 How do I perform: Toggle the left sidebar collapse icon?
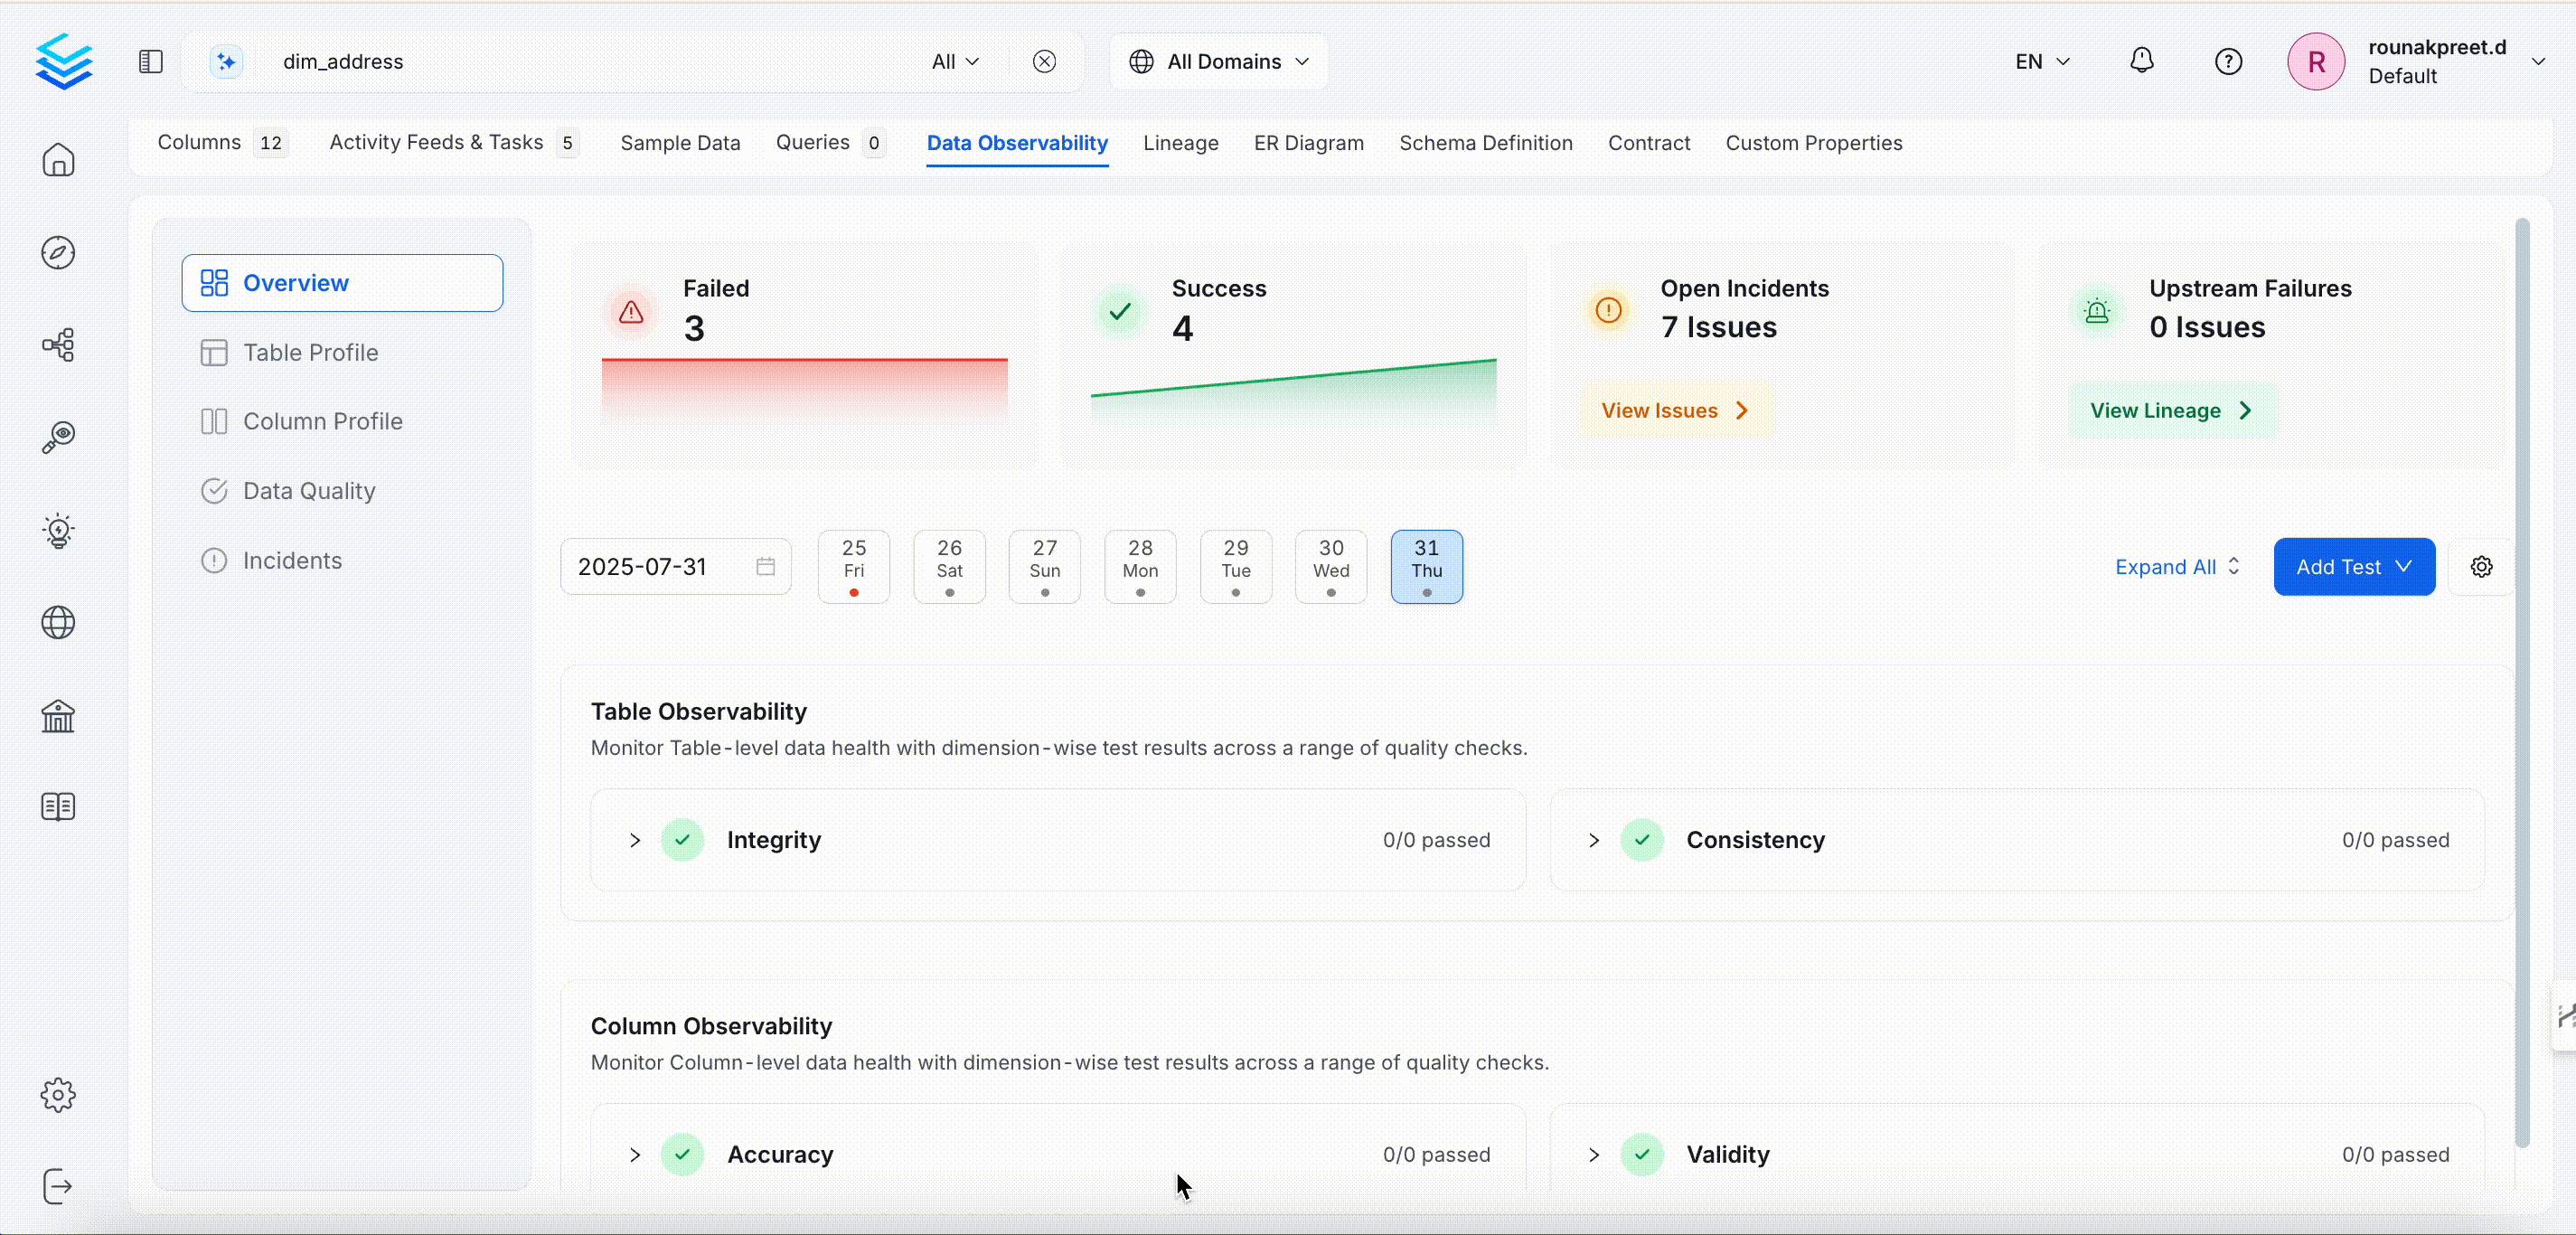(x=151, y=61)
